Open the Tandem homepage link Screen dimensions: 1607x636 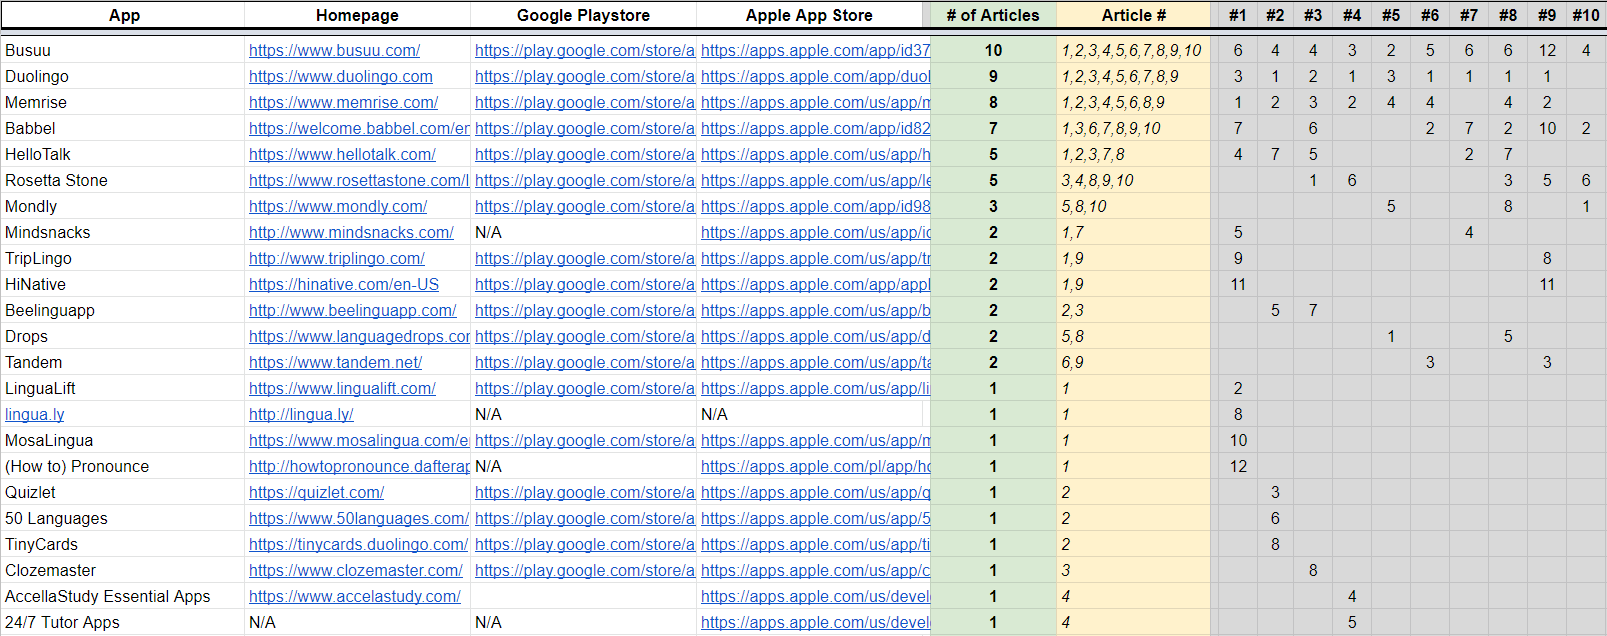pos(335,362)
